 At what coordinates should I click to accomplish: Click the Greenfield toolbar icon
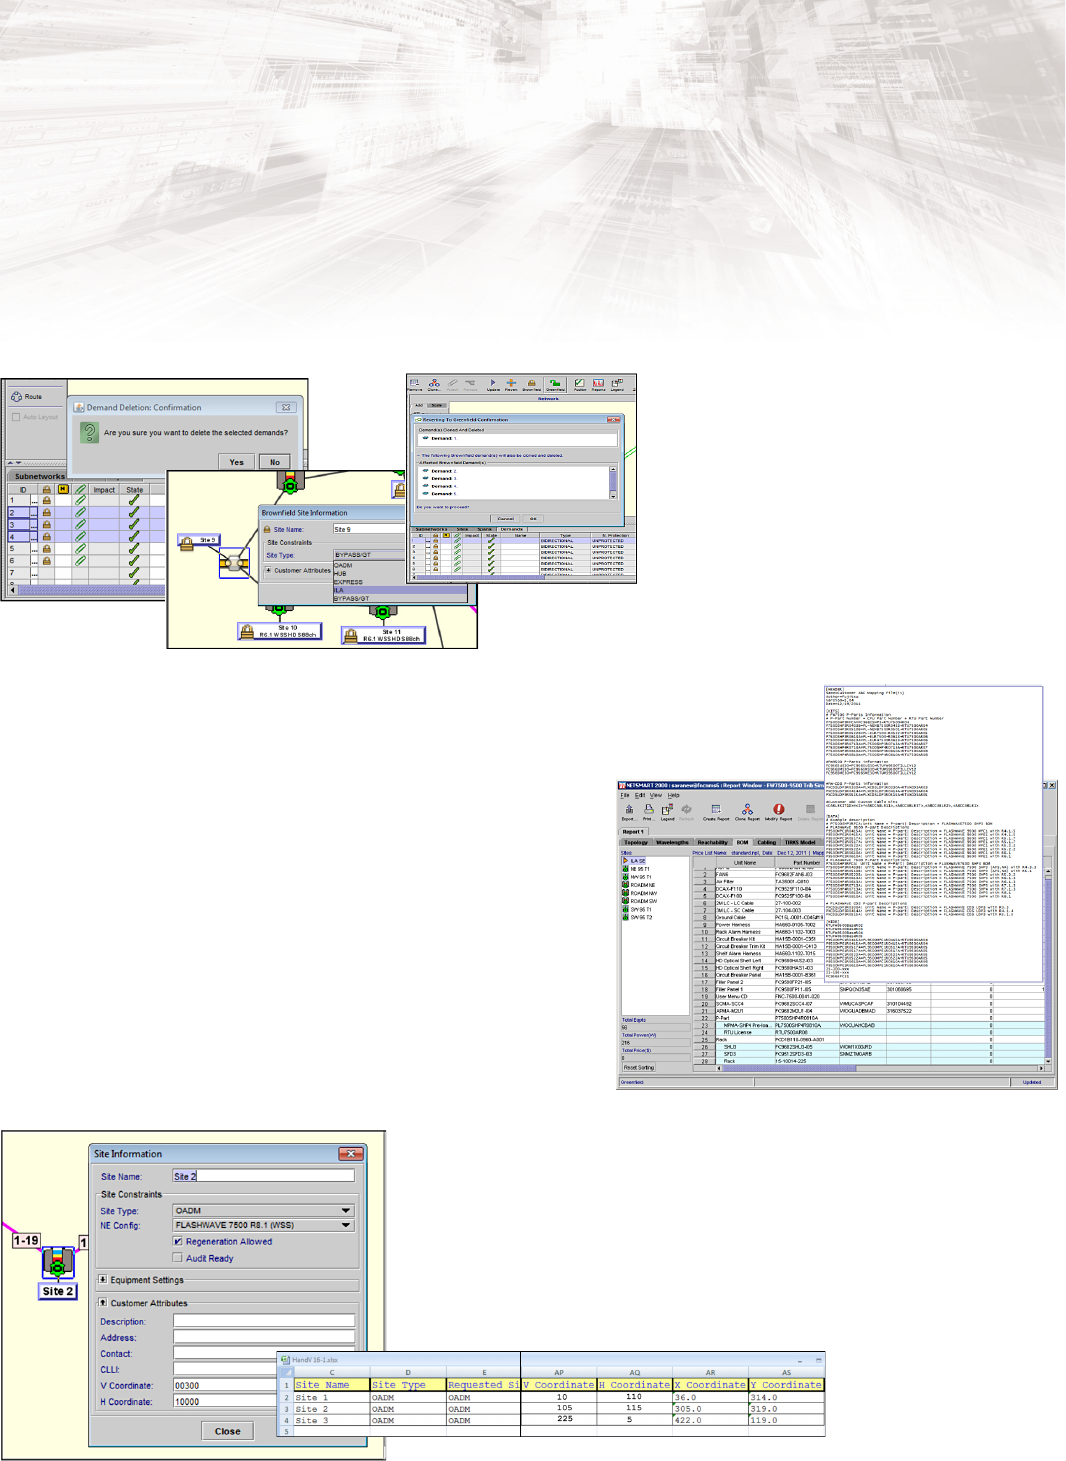click(x=555, y=384)
